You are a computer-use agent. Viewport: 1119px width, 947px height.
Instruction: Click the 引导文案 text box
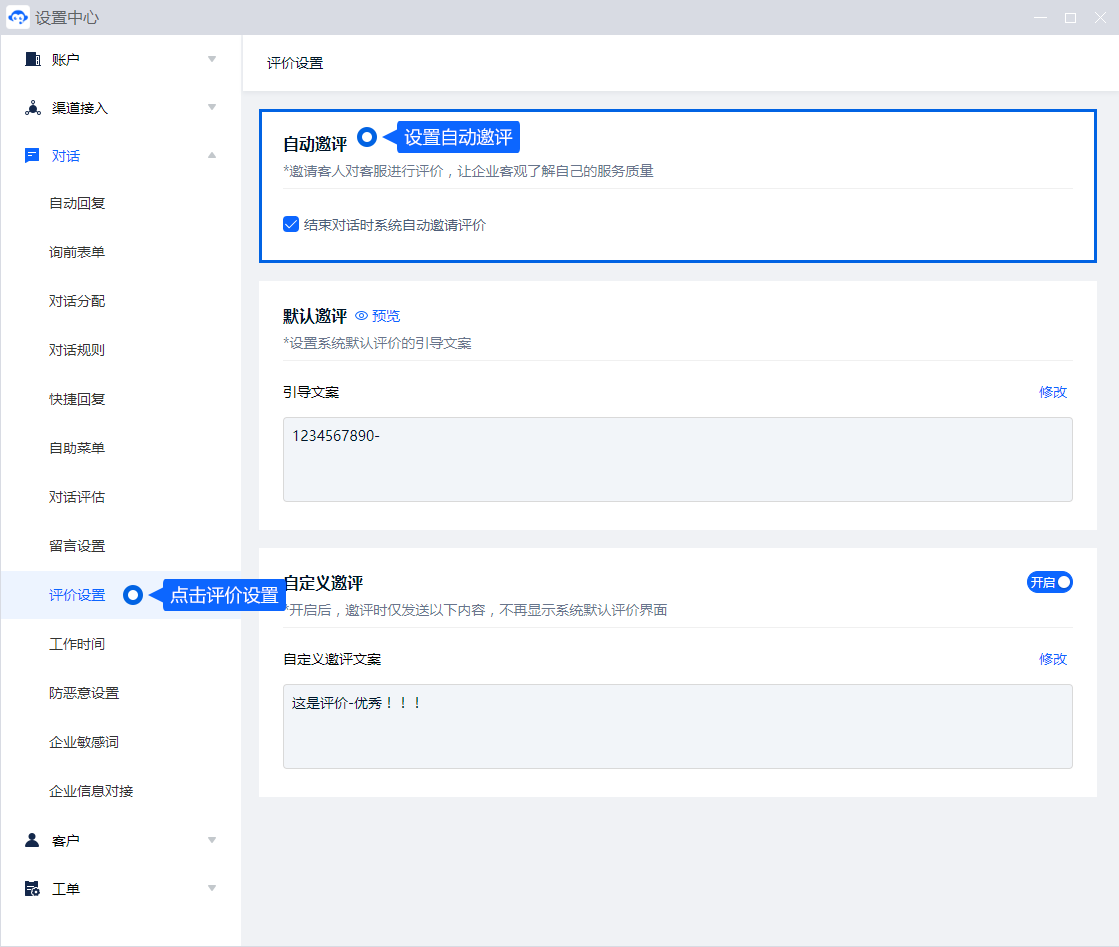pos(677,459)
